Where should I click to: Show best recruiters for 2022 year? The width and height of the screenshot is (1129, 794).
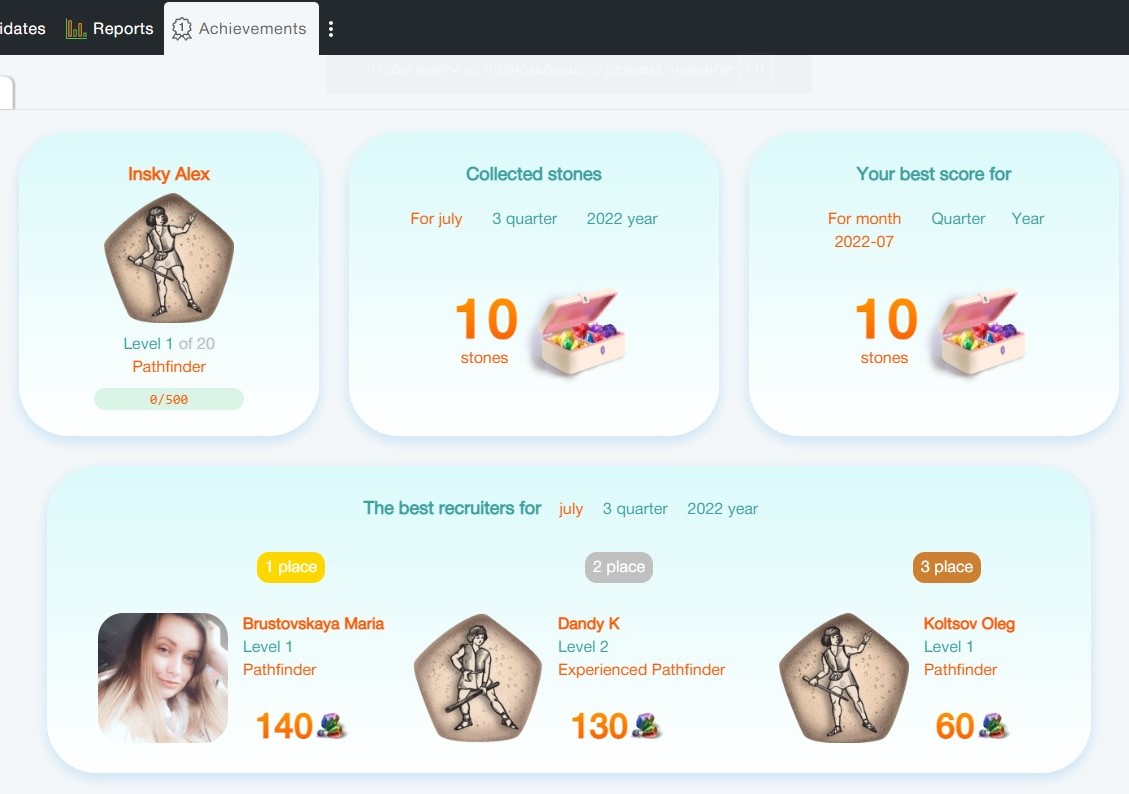click(722, 509)
